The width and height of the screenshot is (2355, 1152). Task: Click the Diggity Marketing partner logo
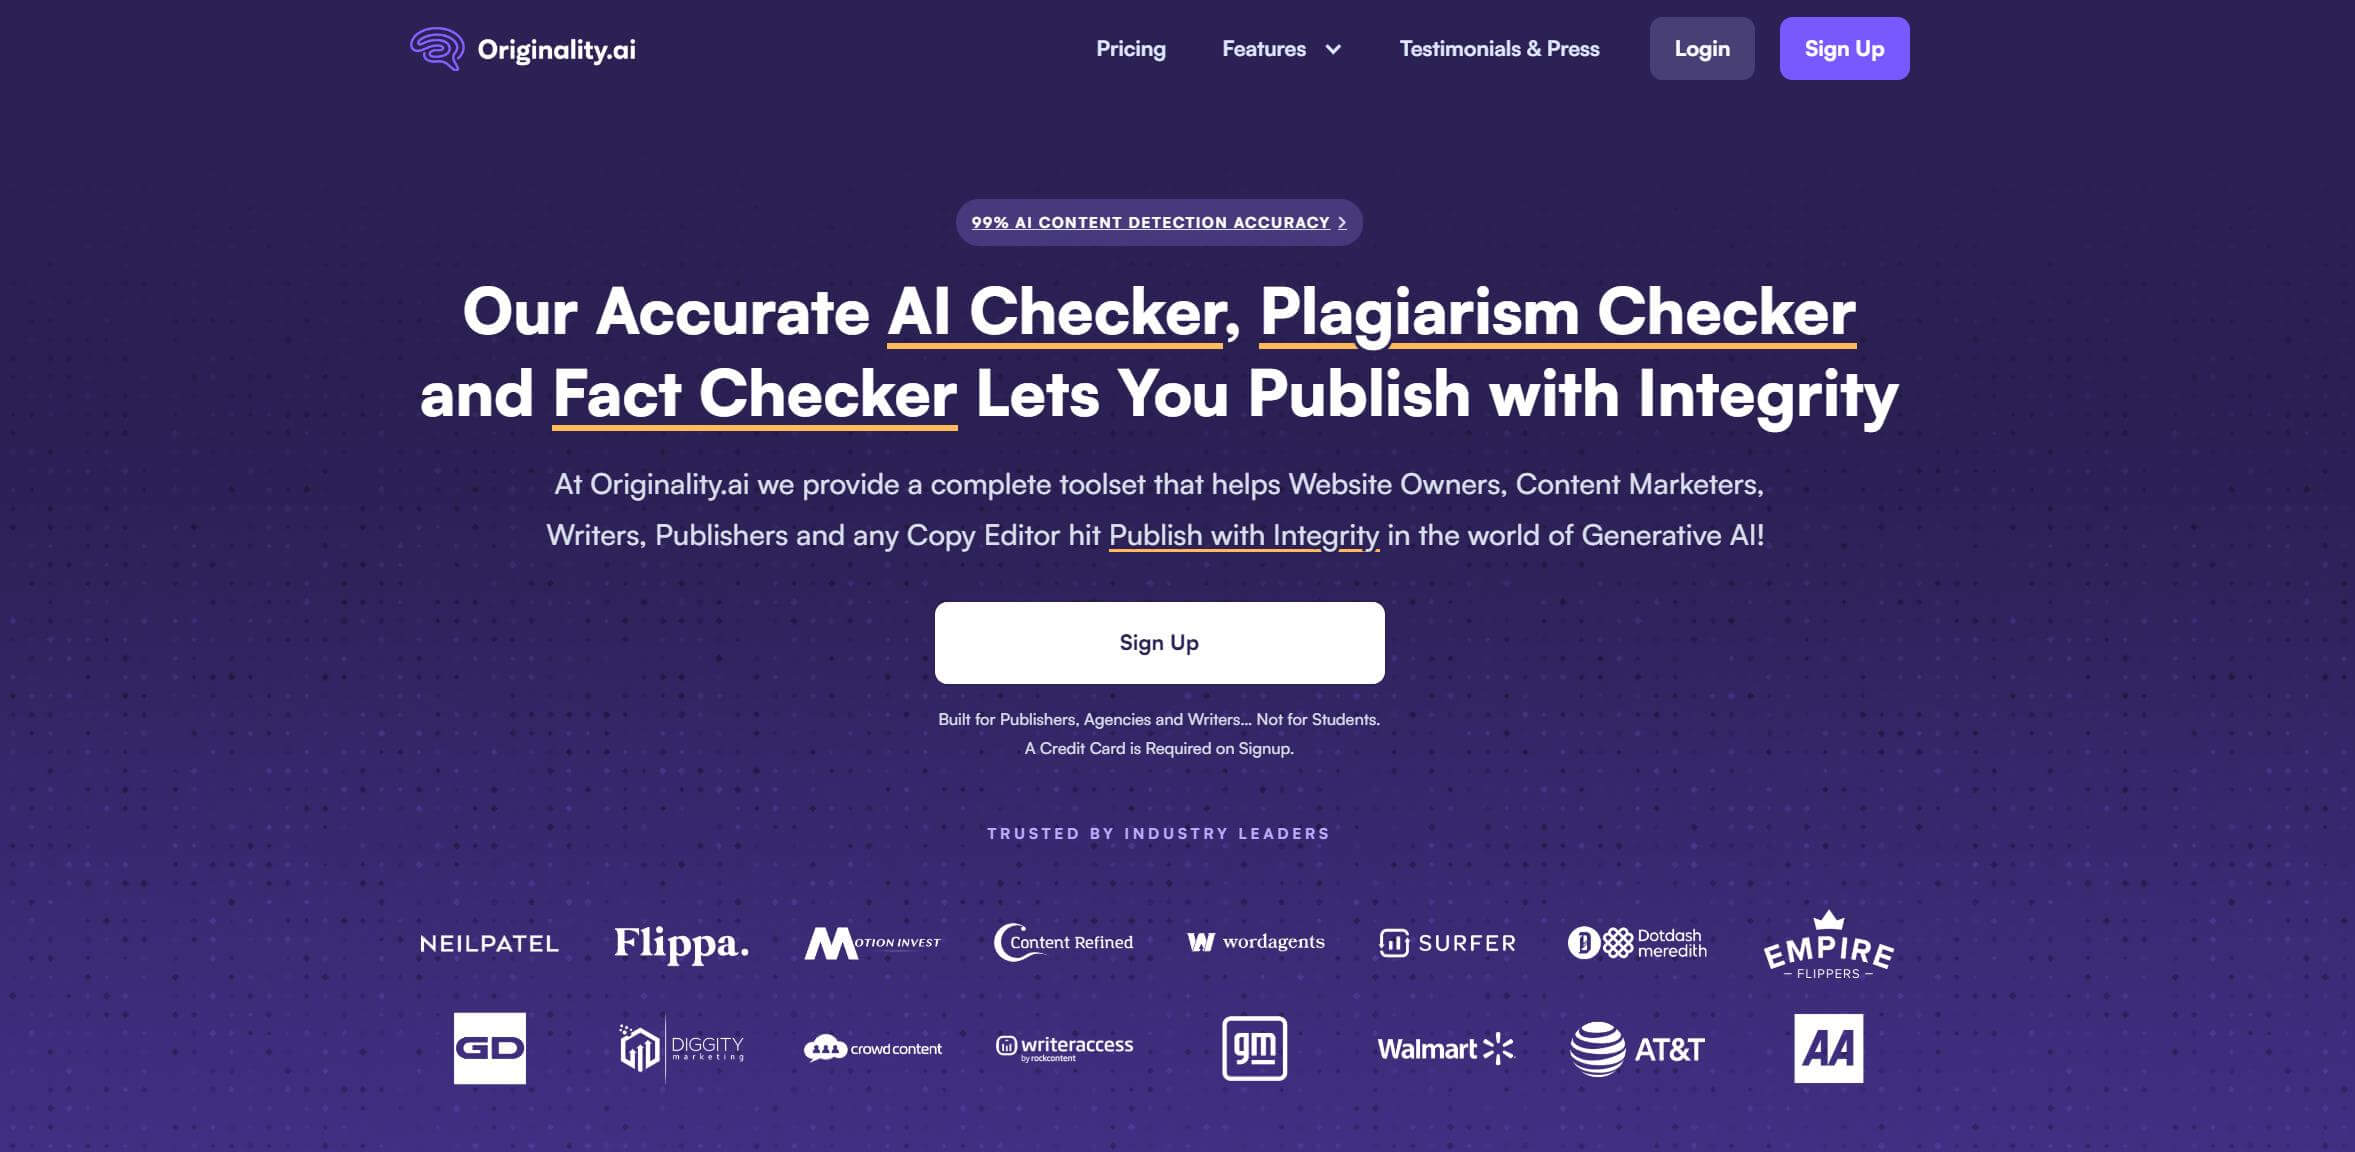(x=680, y=1047)
